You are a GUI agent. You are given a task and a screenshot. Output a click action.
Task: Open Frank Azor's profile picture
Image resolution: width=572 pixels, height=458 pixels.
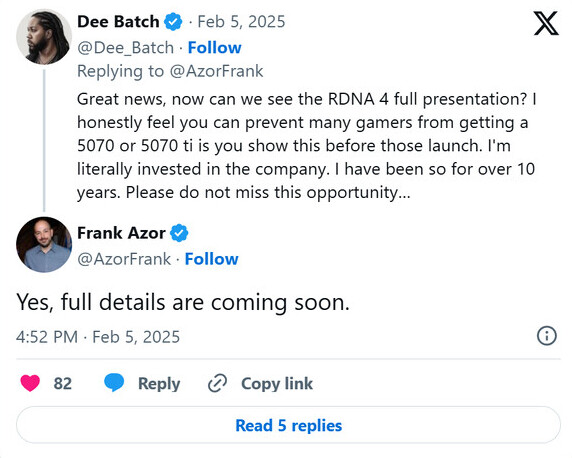coord(44,245)
